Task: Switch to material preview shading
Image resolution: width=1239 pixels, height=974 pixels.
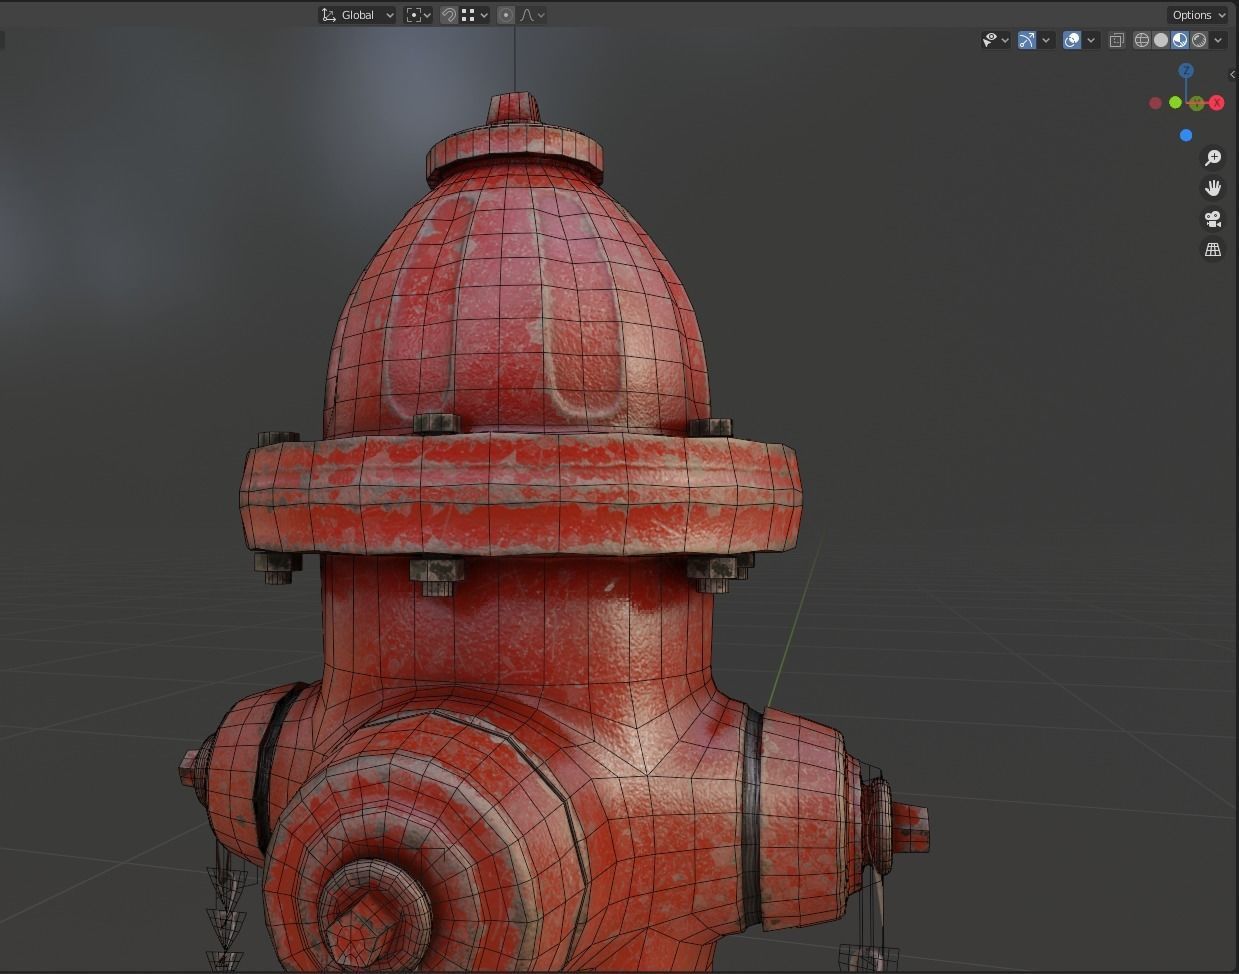Action: coord(1180,40)
